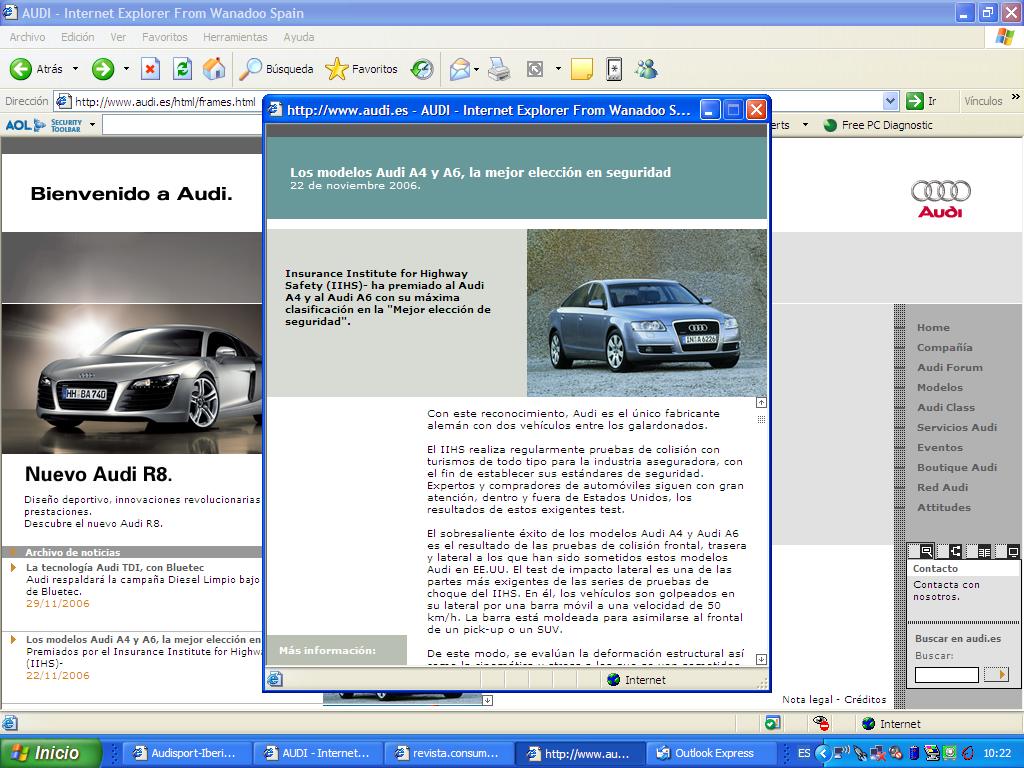Expand the address bar dropdown

click(890, 101)
